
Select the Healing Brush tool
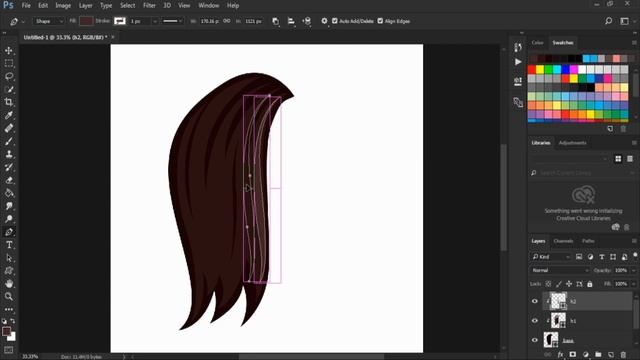(x=9, y=128)
